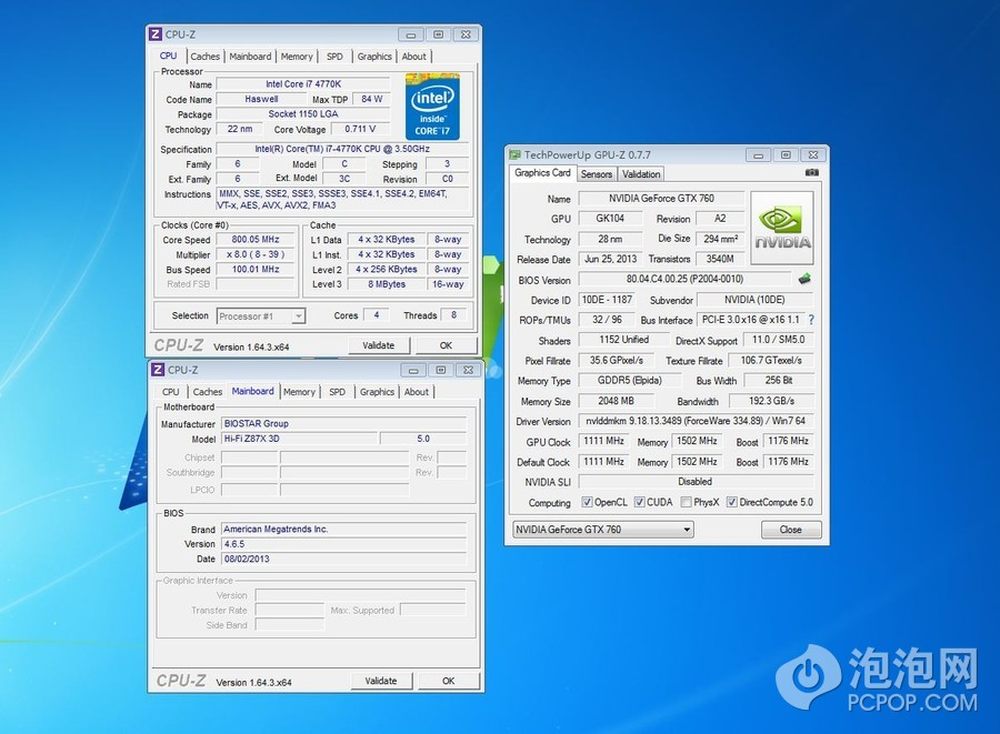Click the "80.04.C4.00.25 (P2004-0010)" BIOS version field
1000x734 pixels.
point(685,279)
